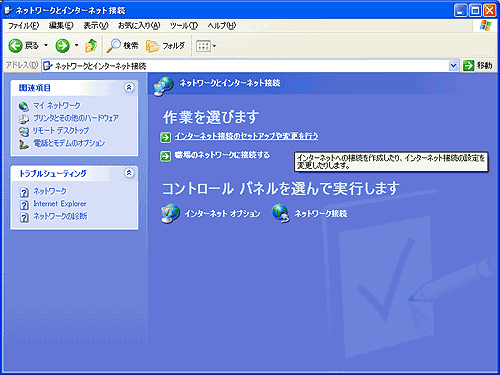500x375 pixels.
Task: Collapse the 関連項目 panel chevron
Action: click(129, 87)
